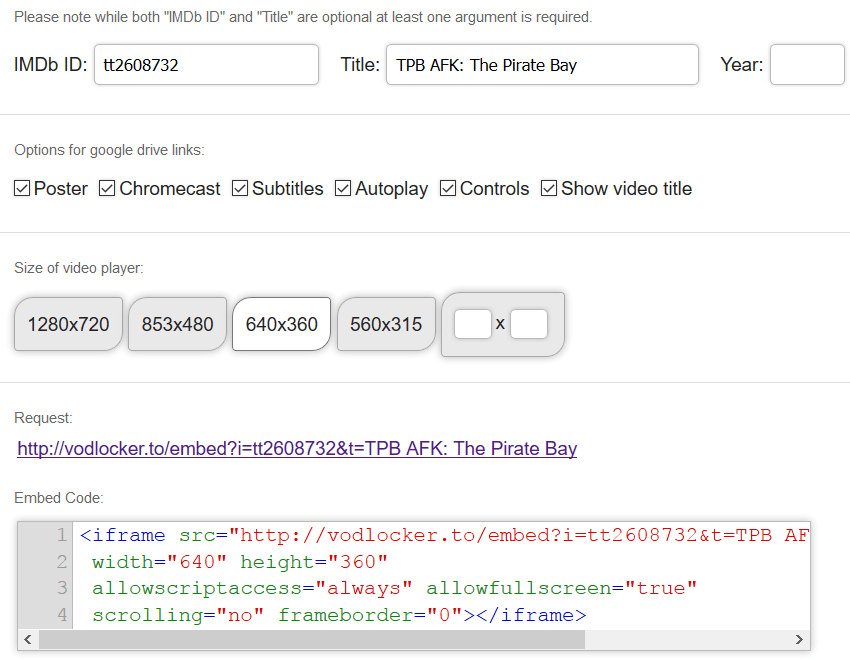Click the iframe src line in embed code

pos(445,535)
